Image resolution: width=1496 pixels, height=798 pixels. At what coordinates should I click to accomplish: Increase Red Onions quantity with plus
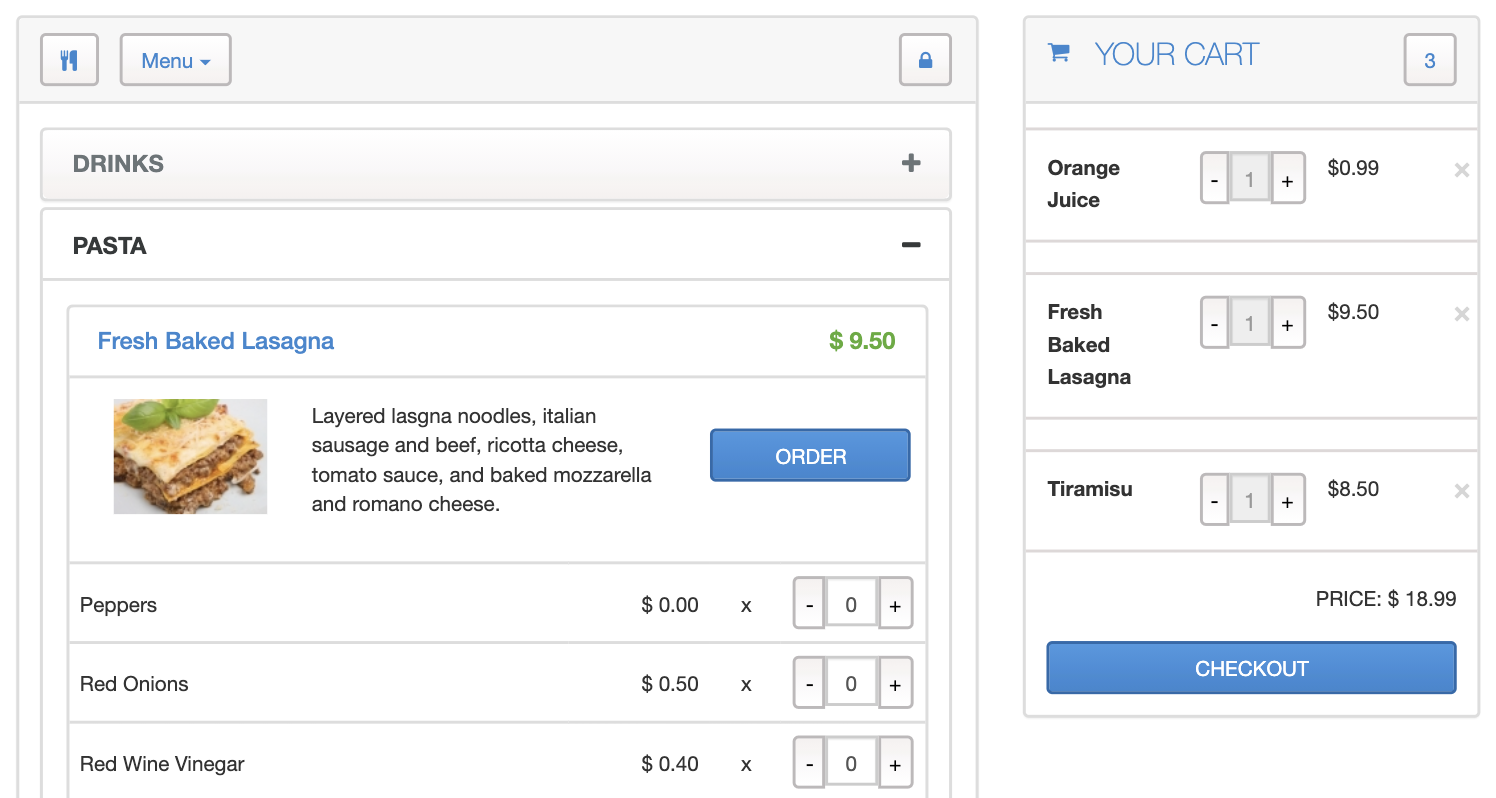(x=895, y=684)
